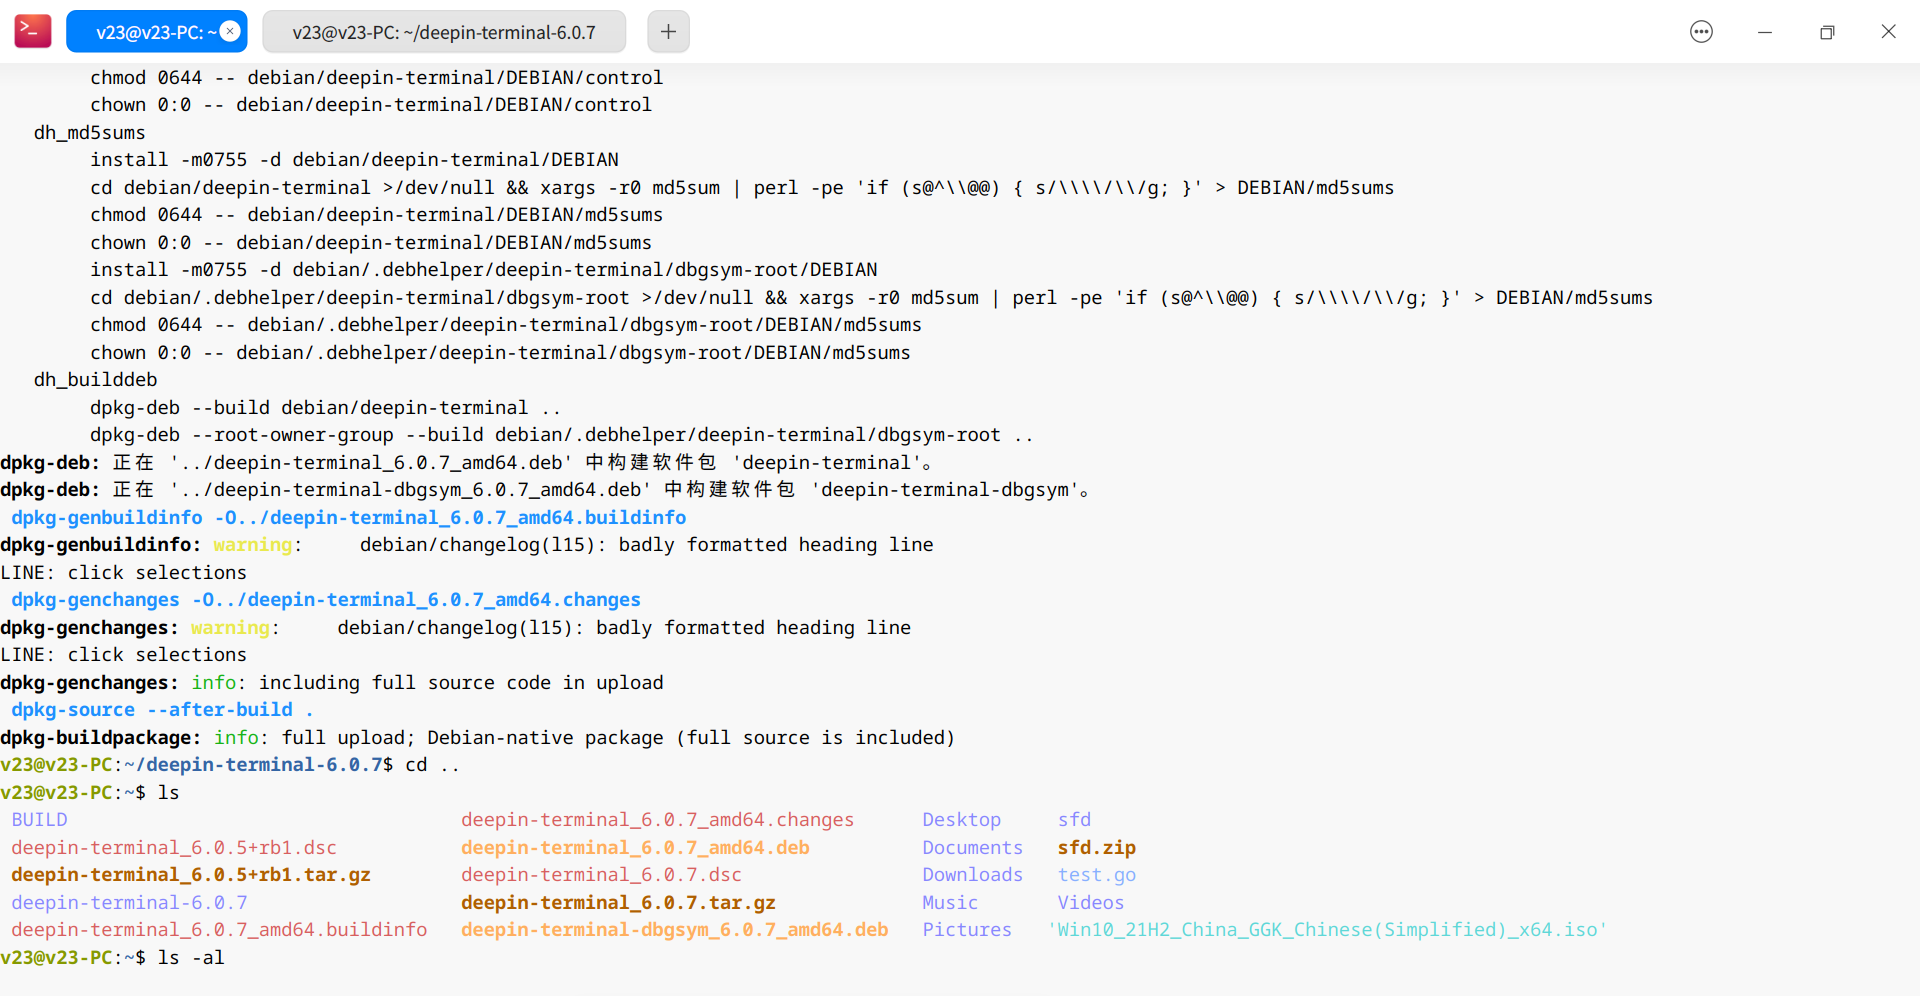The image size is (1920, 996).
Task: Click the 'cd ..' command text
Action: coord(432,765)
